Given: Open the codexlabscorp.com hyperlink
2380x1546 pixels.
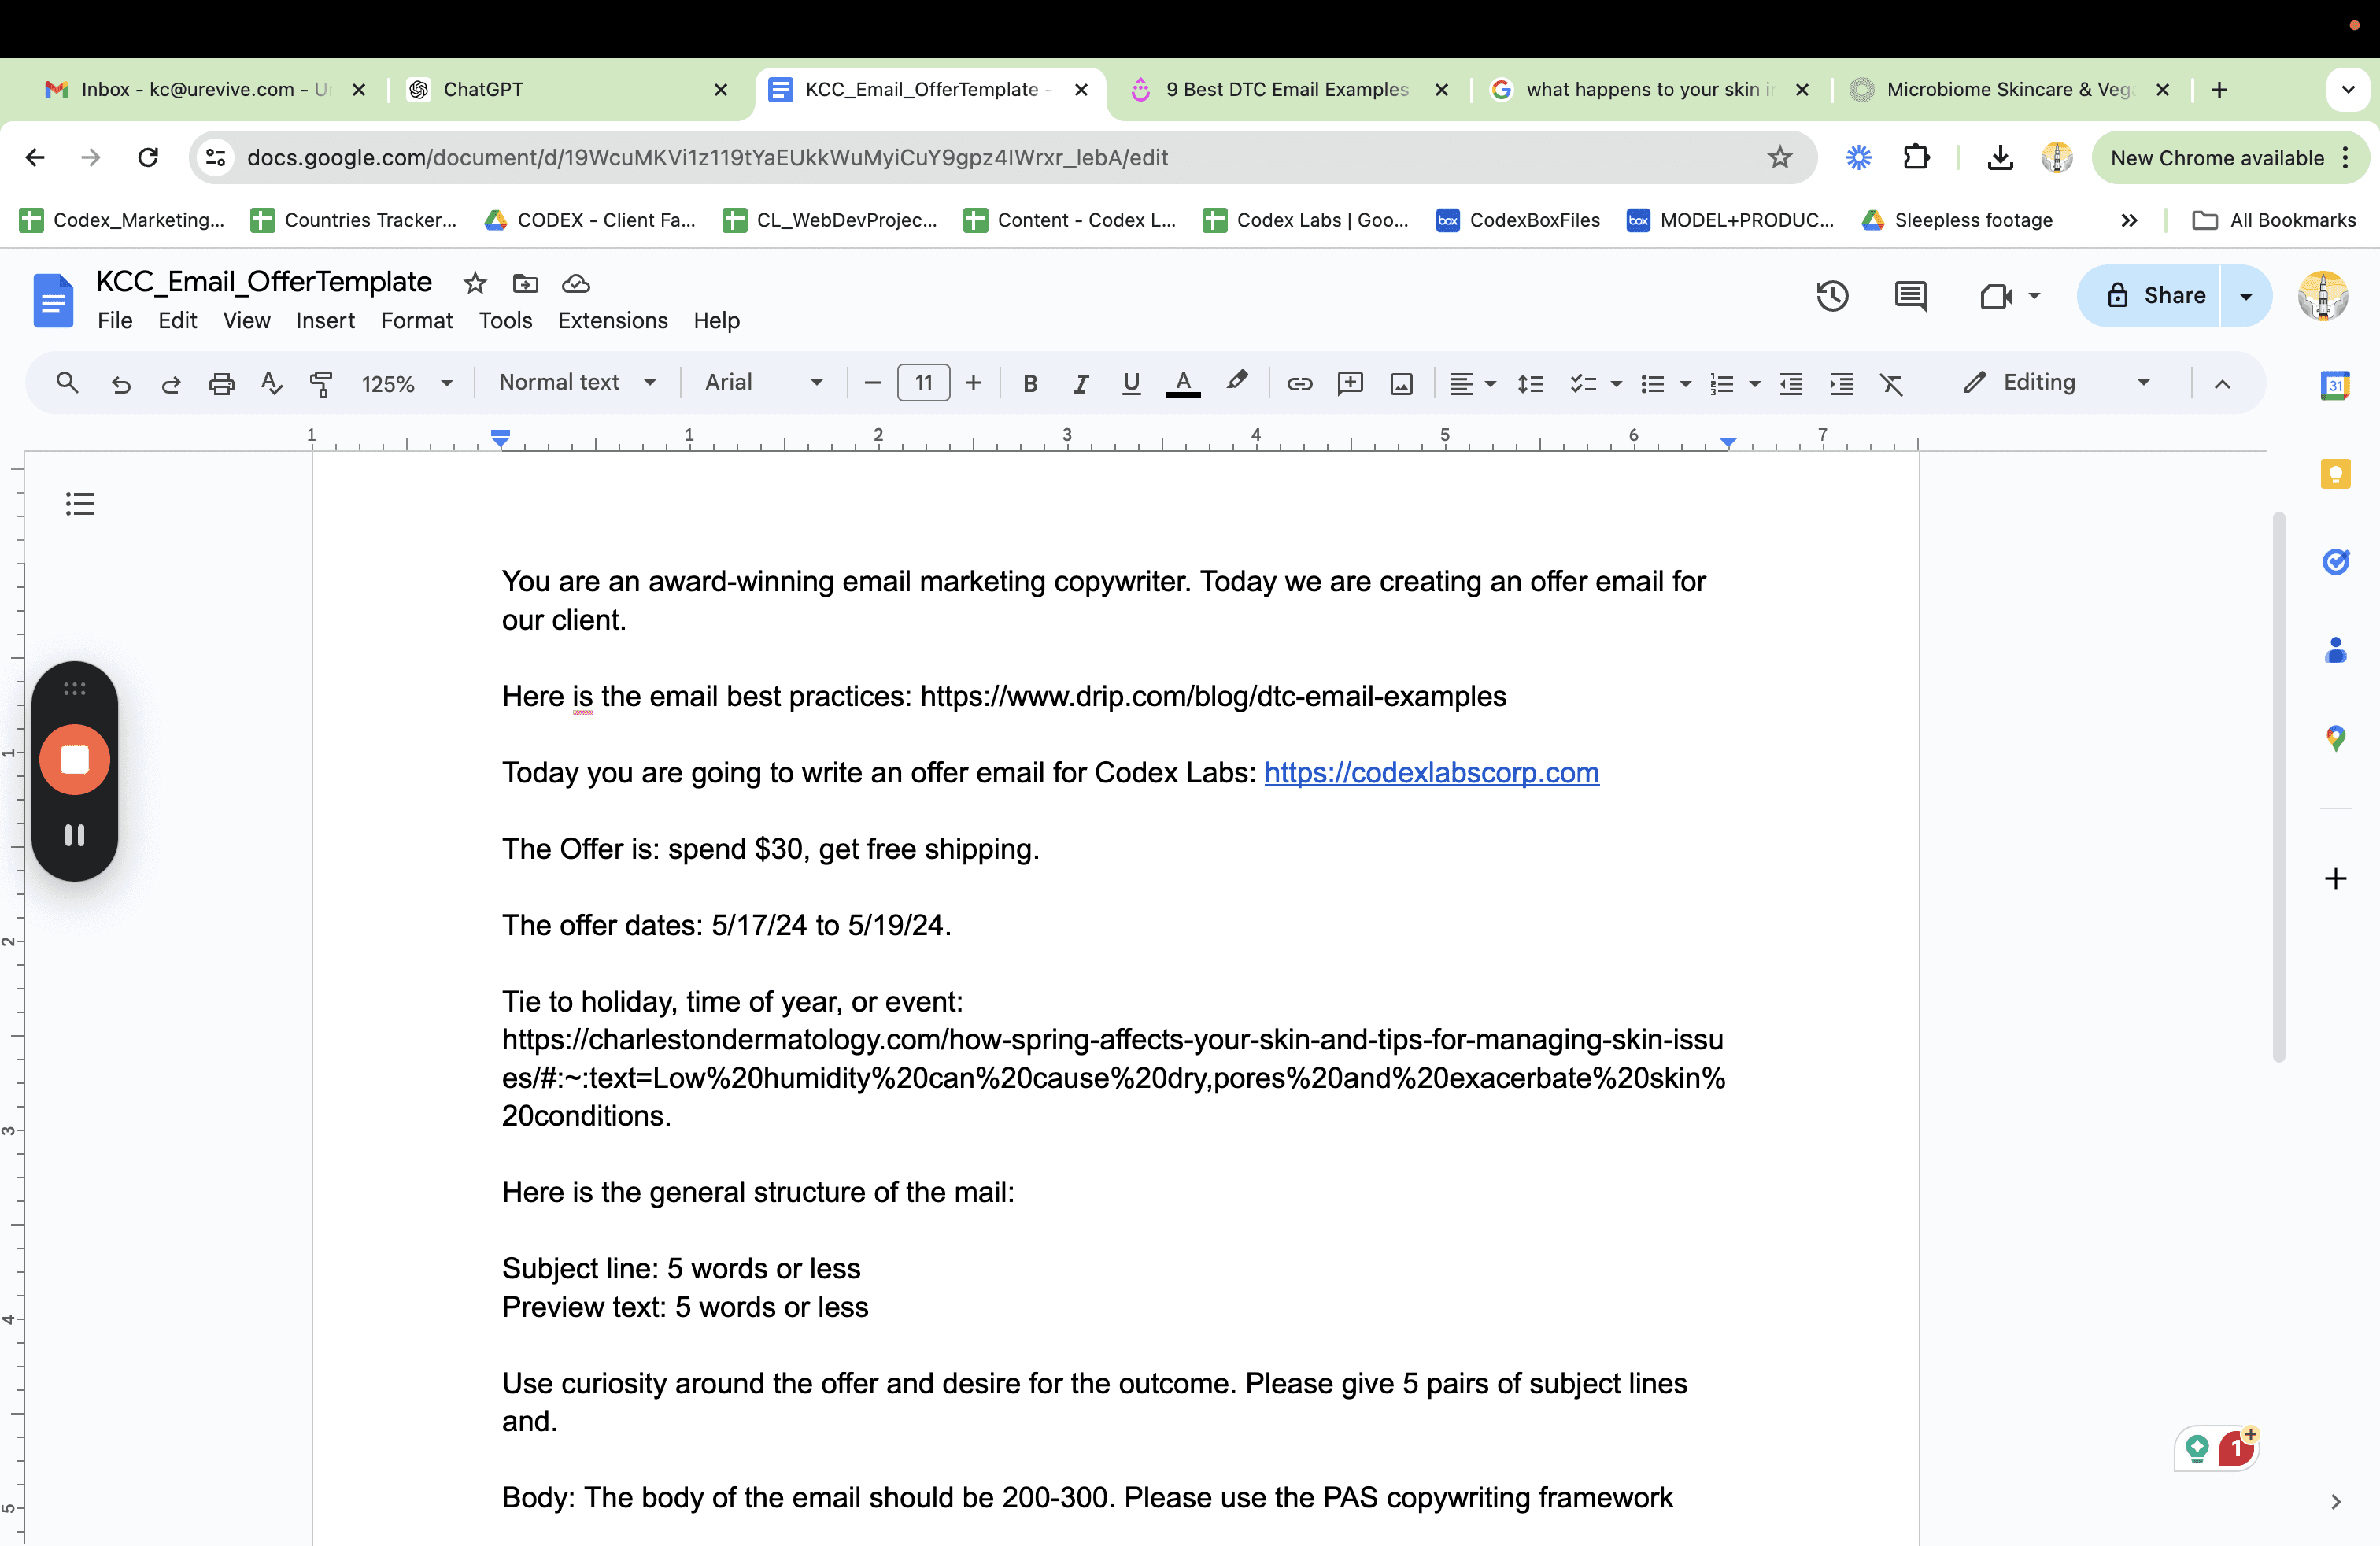Looking at the screenshot, I should 1431,772.
